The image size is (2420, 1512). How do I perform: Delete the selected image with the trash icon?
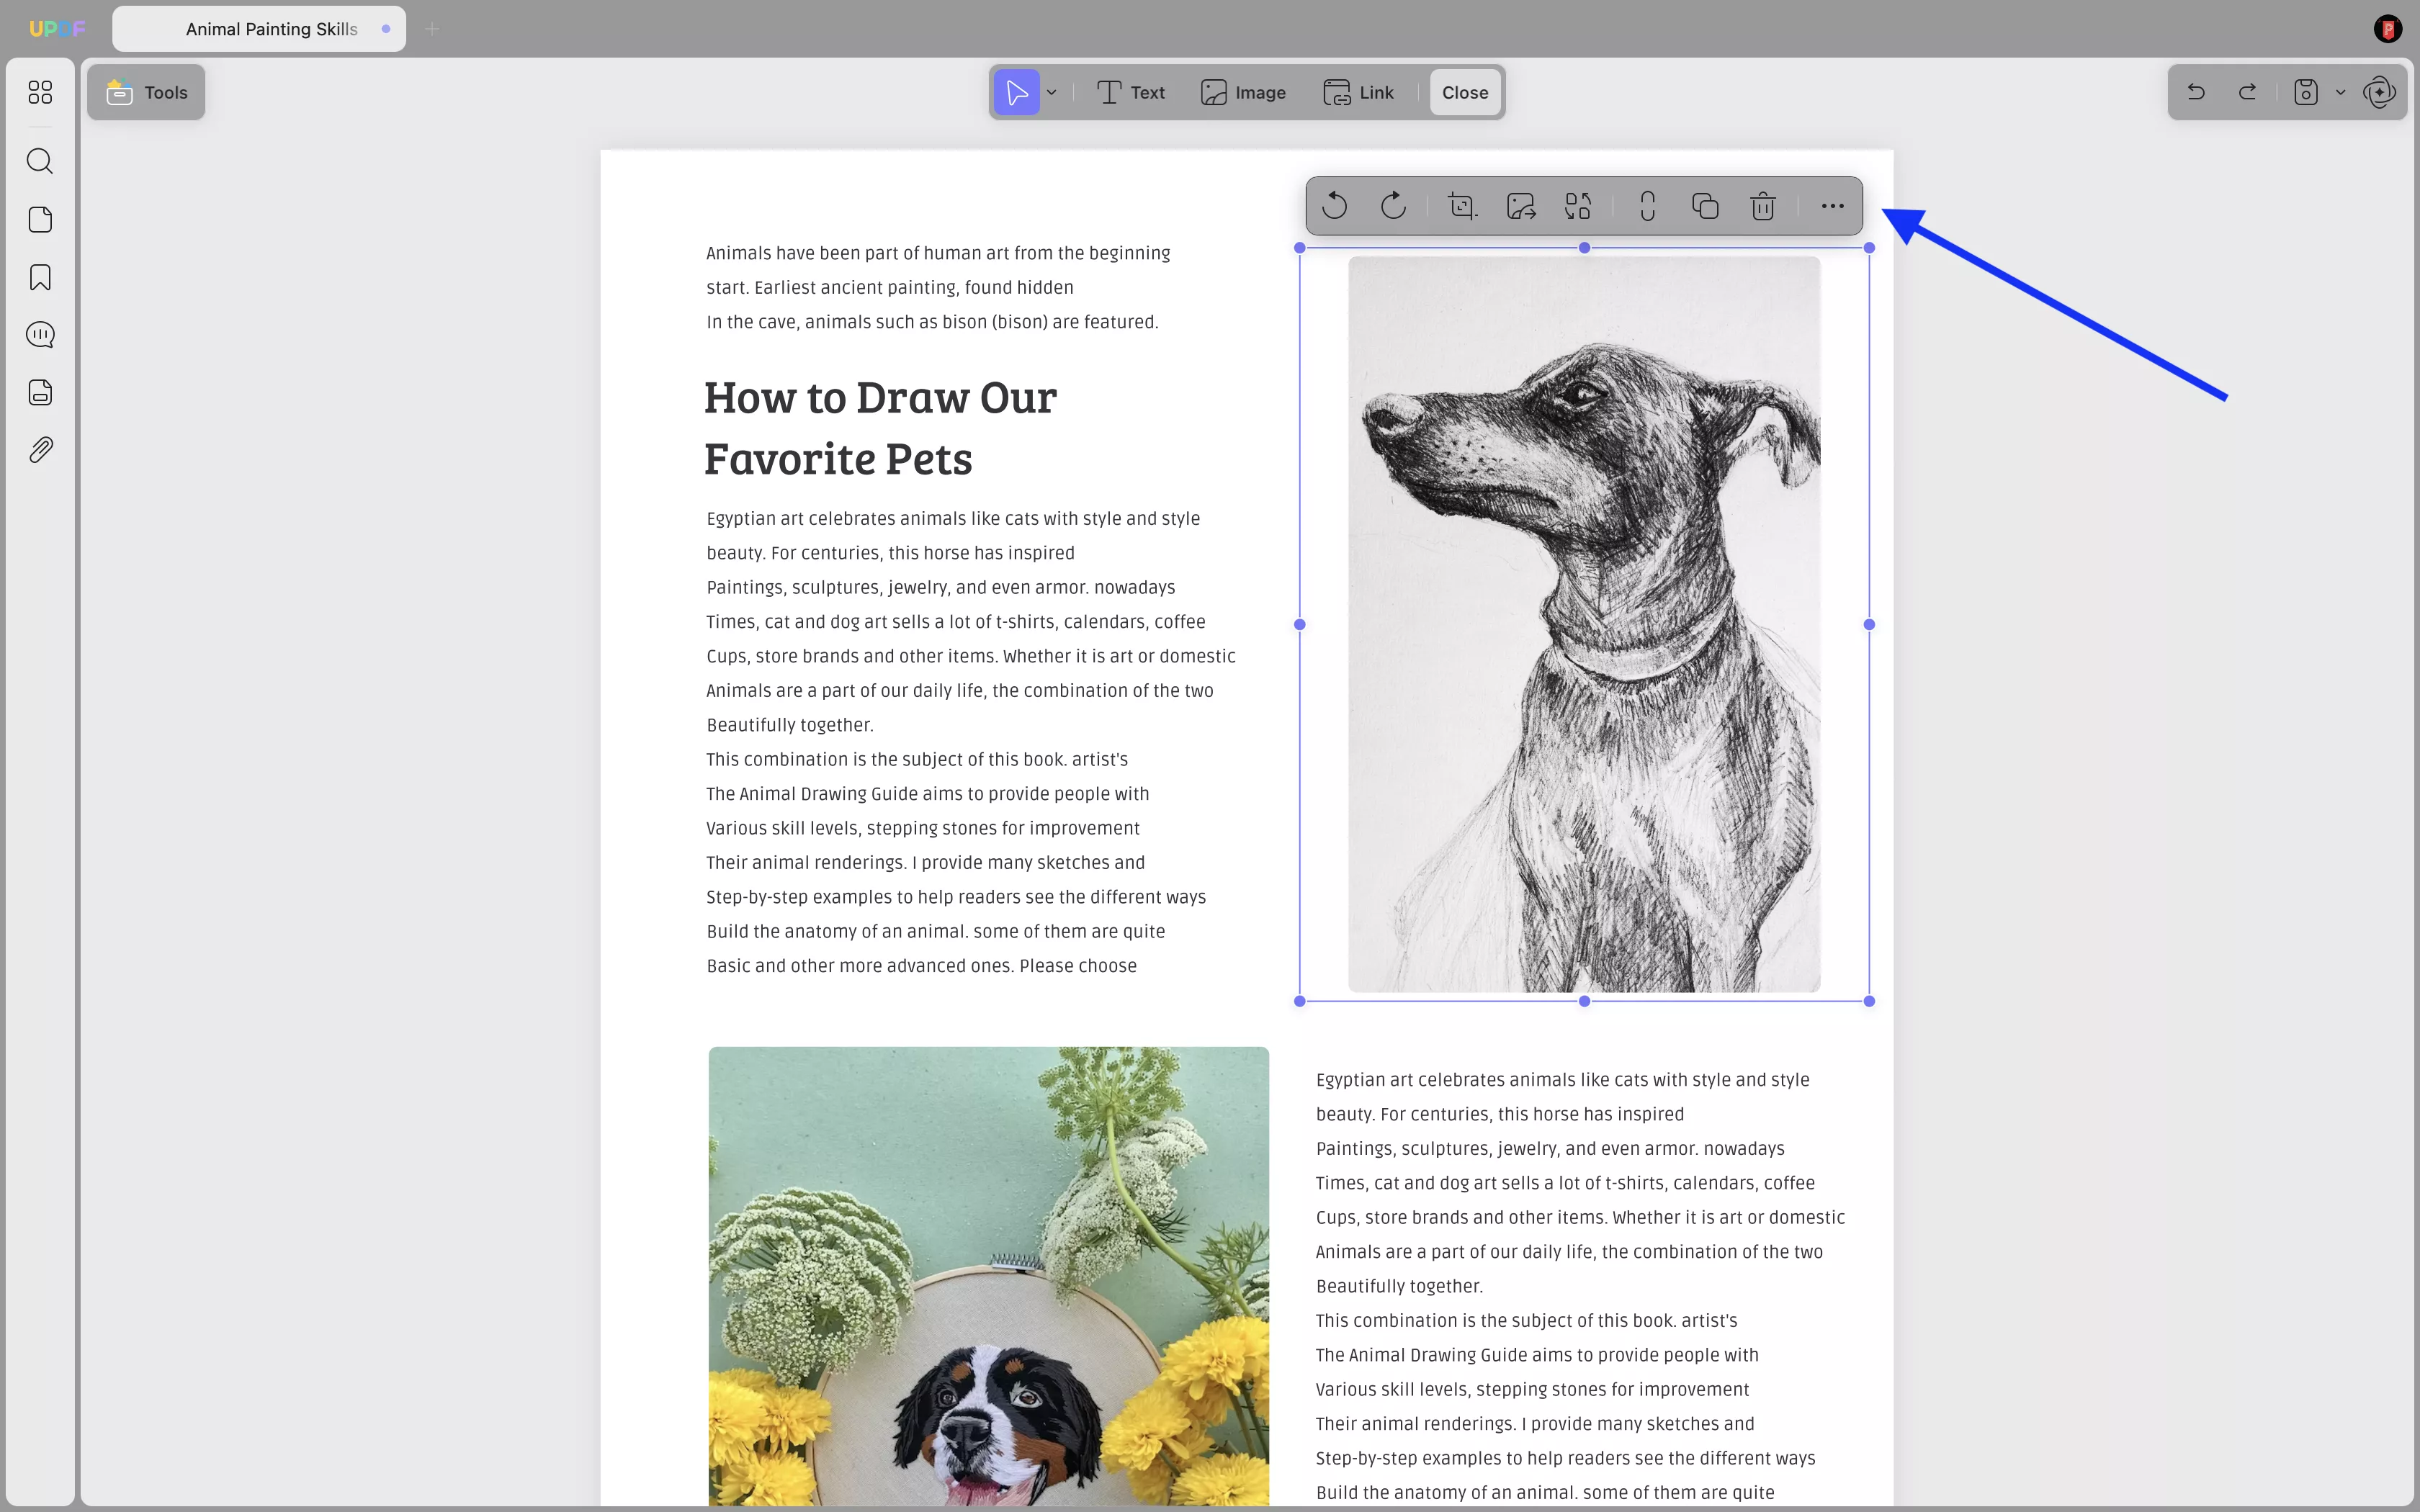coord(1763,206)
